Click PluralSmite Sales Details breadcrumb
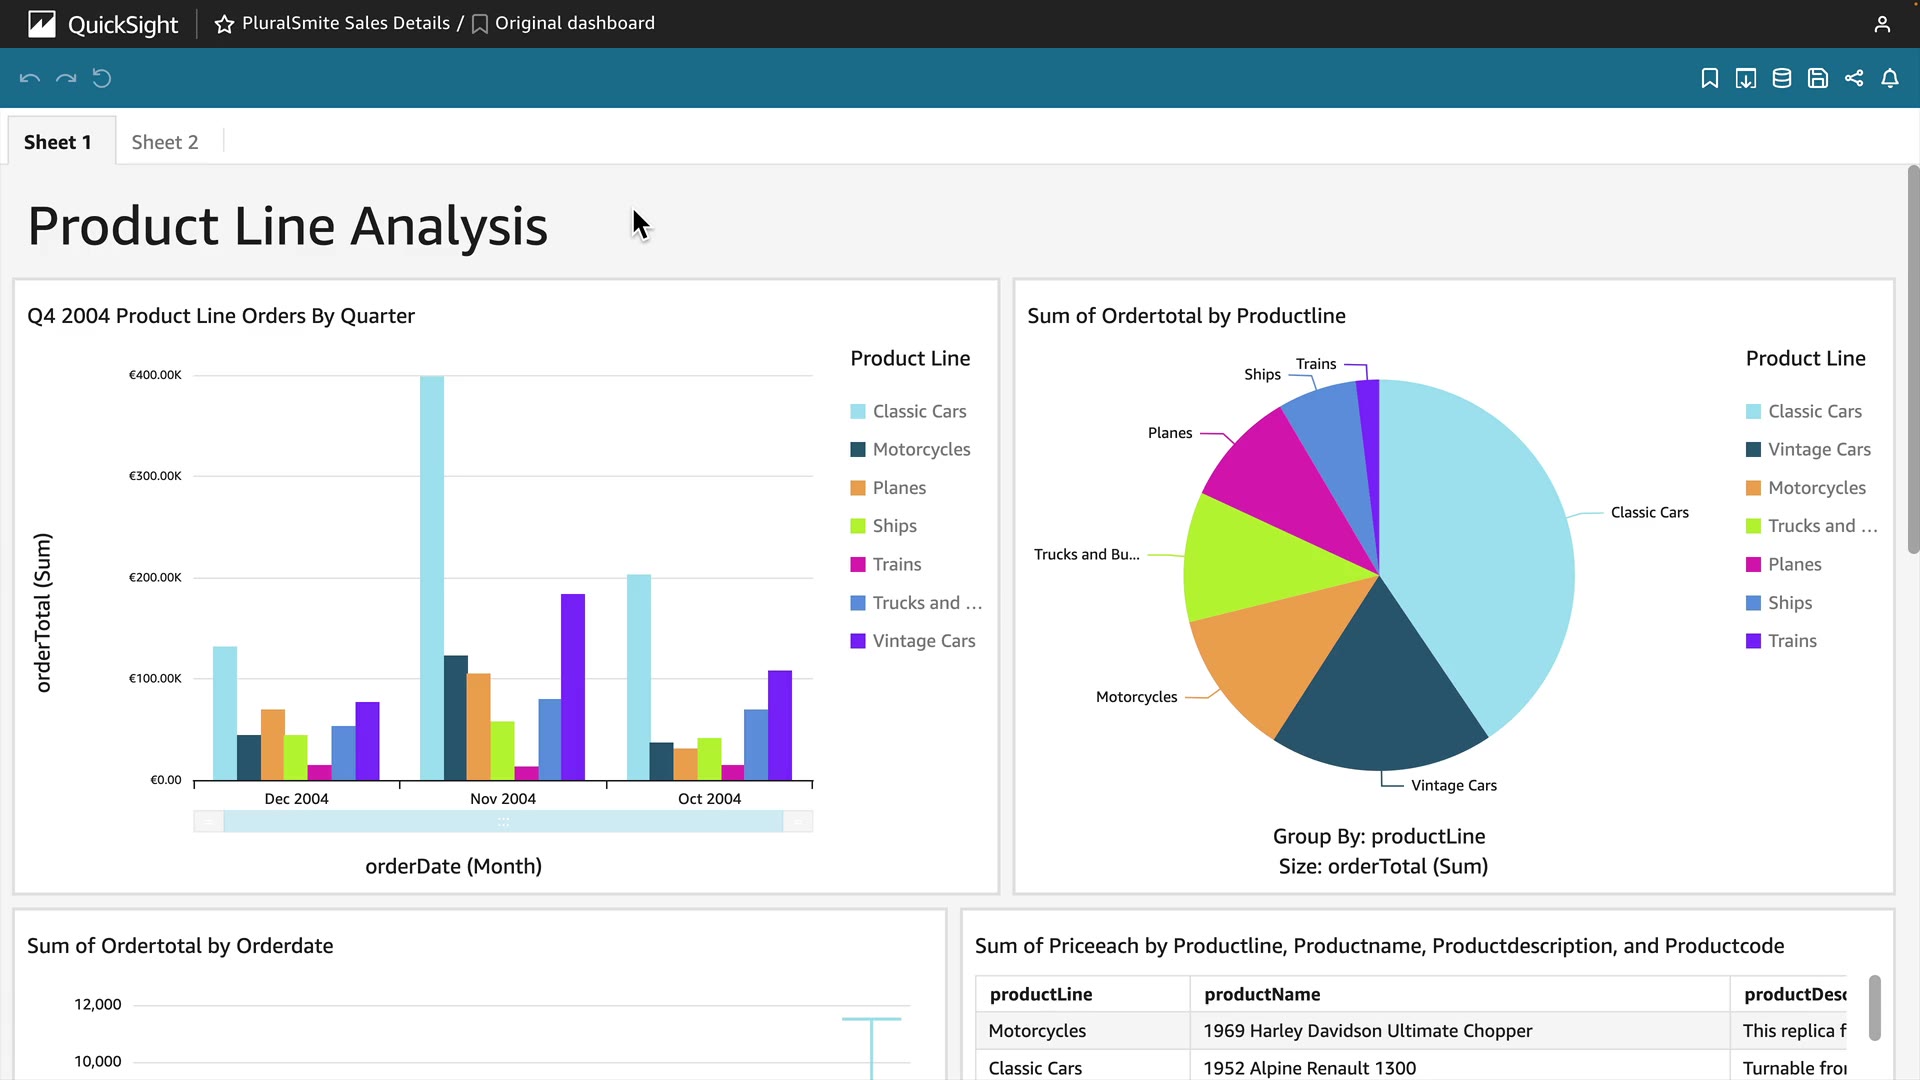 (346, 23)
